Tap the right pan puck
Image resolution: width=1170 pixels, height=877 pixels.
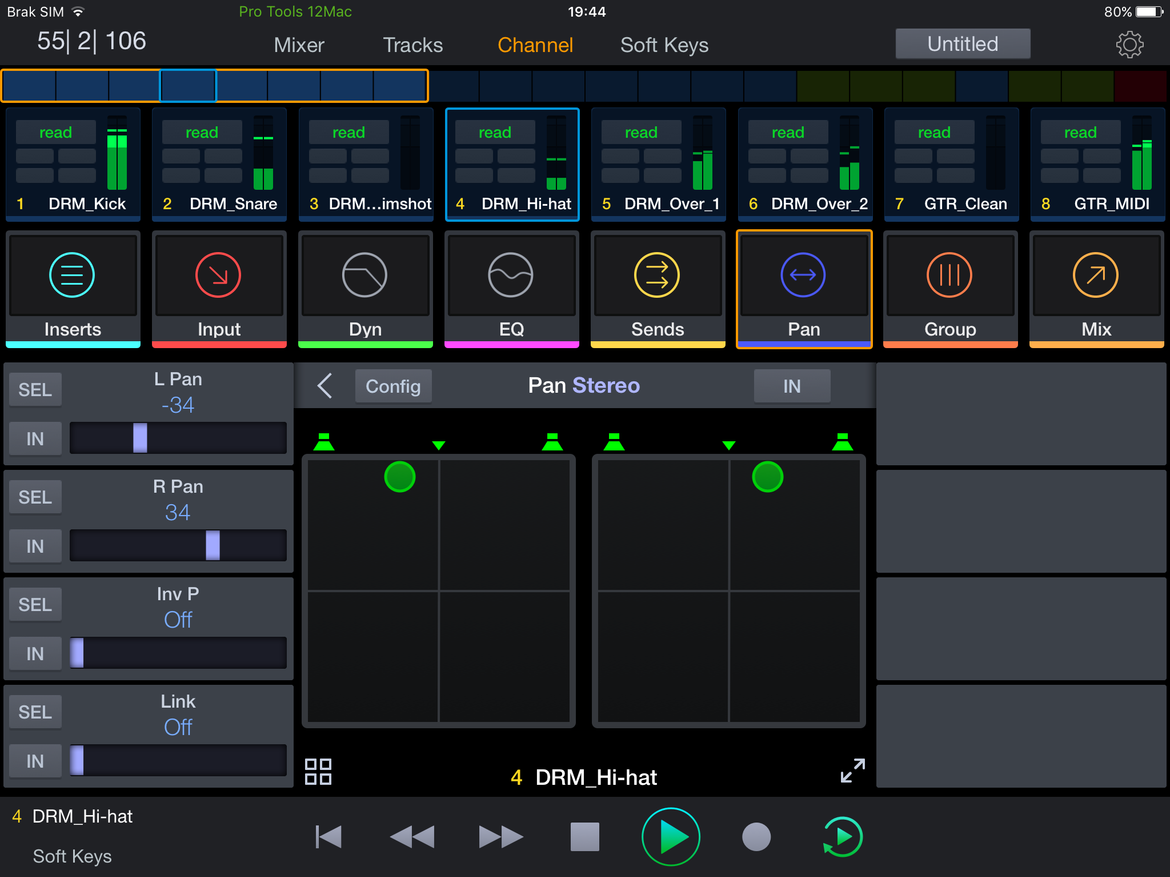click(767, 477)
